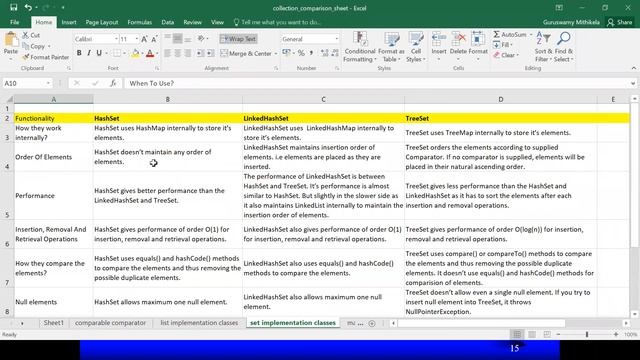Switch to Page Break Preview view
Image resolution: width=640 pixels, height=360 pixels.
click(x=547, y=334)
